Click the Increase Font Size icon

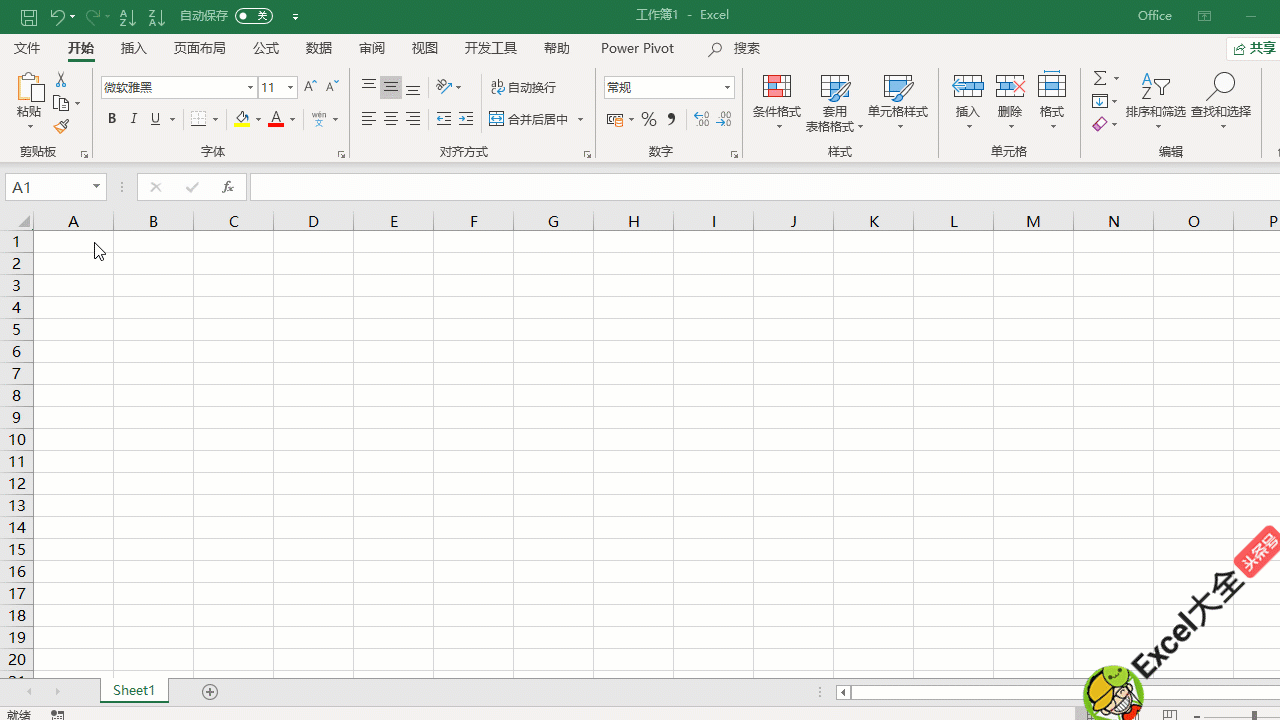310,87
